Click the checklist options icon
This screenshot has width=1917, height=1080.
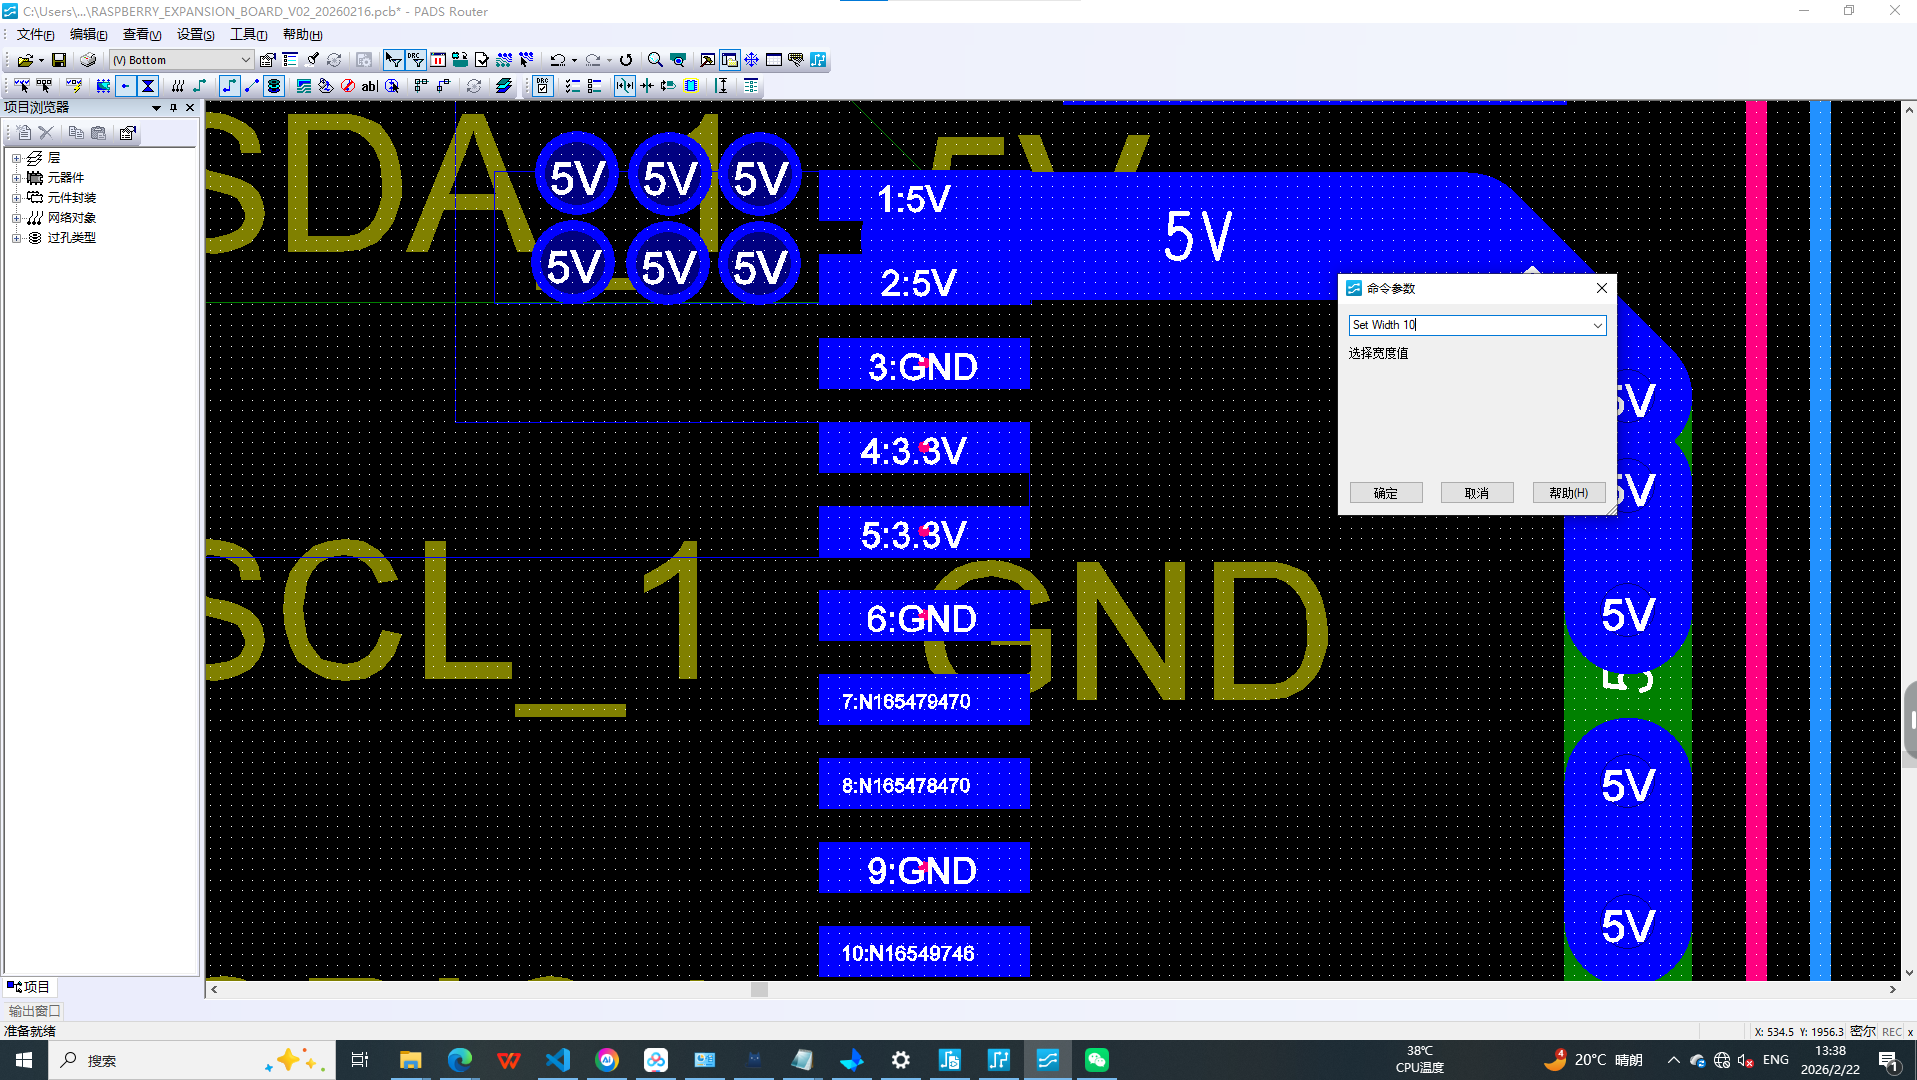[x=573, y=86]
